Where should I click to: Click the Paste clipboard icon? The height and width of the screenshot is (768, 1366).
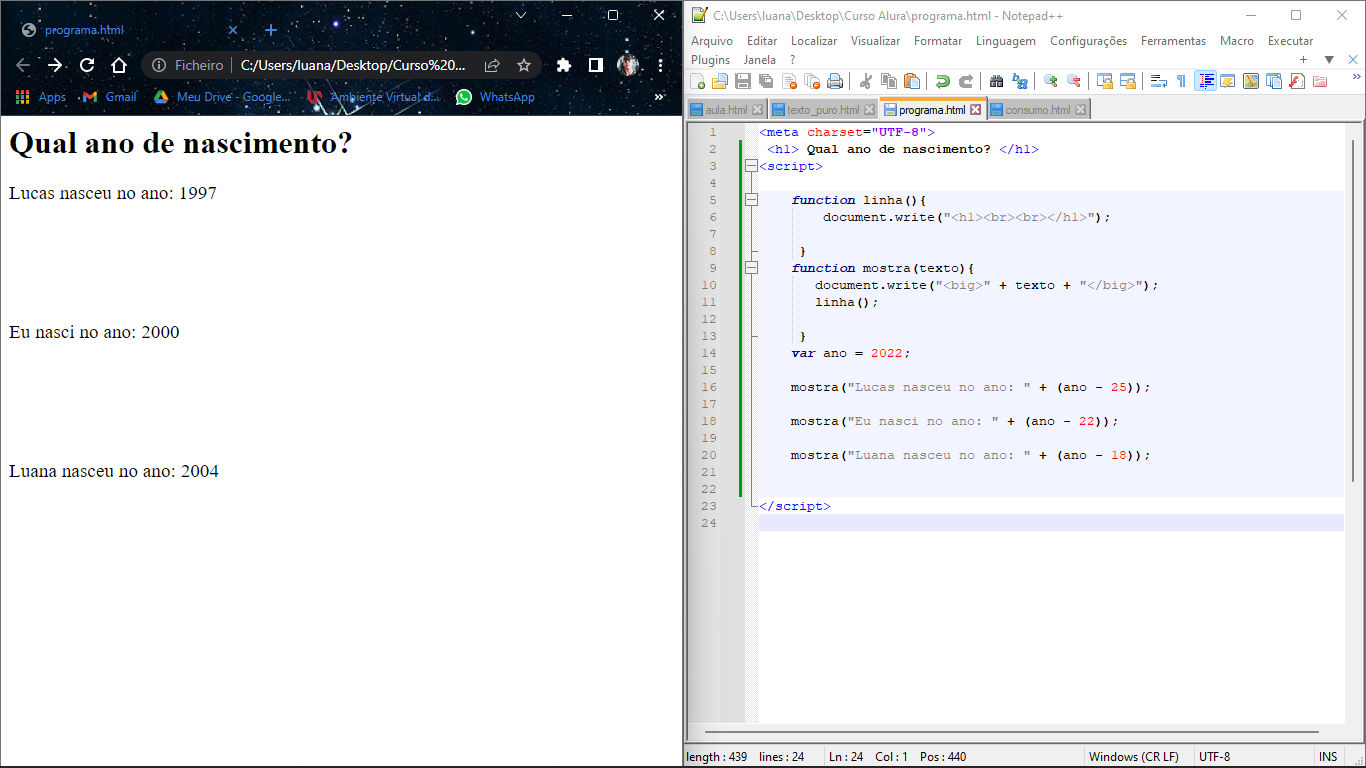912,81
